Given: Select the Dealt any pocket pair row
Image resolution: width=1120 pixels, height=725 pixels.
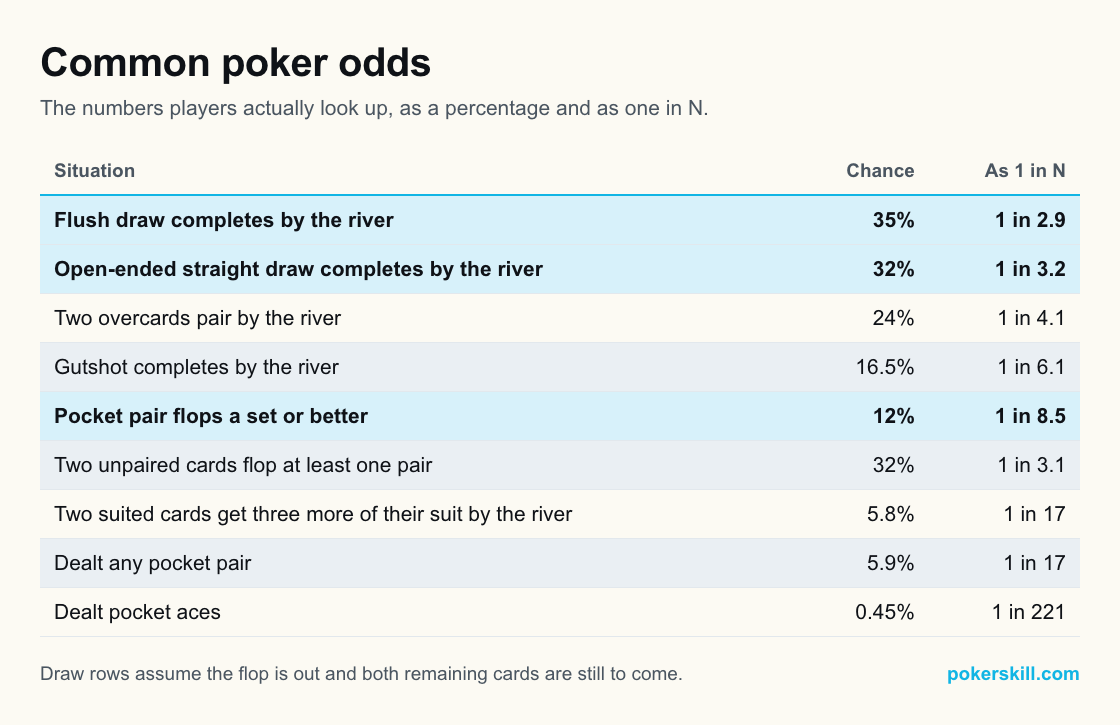Looking at the screenshot, I should 560,563.
